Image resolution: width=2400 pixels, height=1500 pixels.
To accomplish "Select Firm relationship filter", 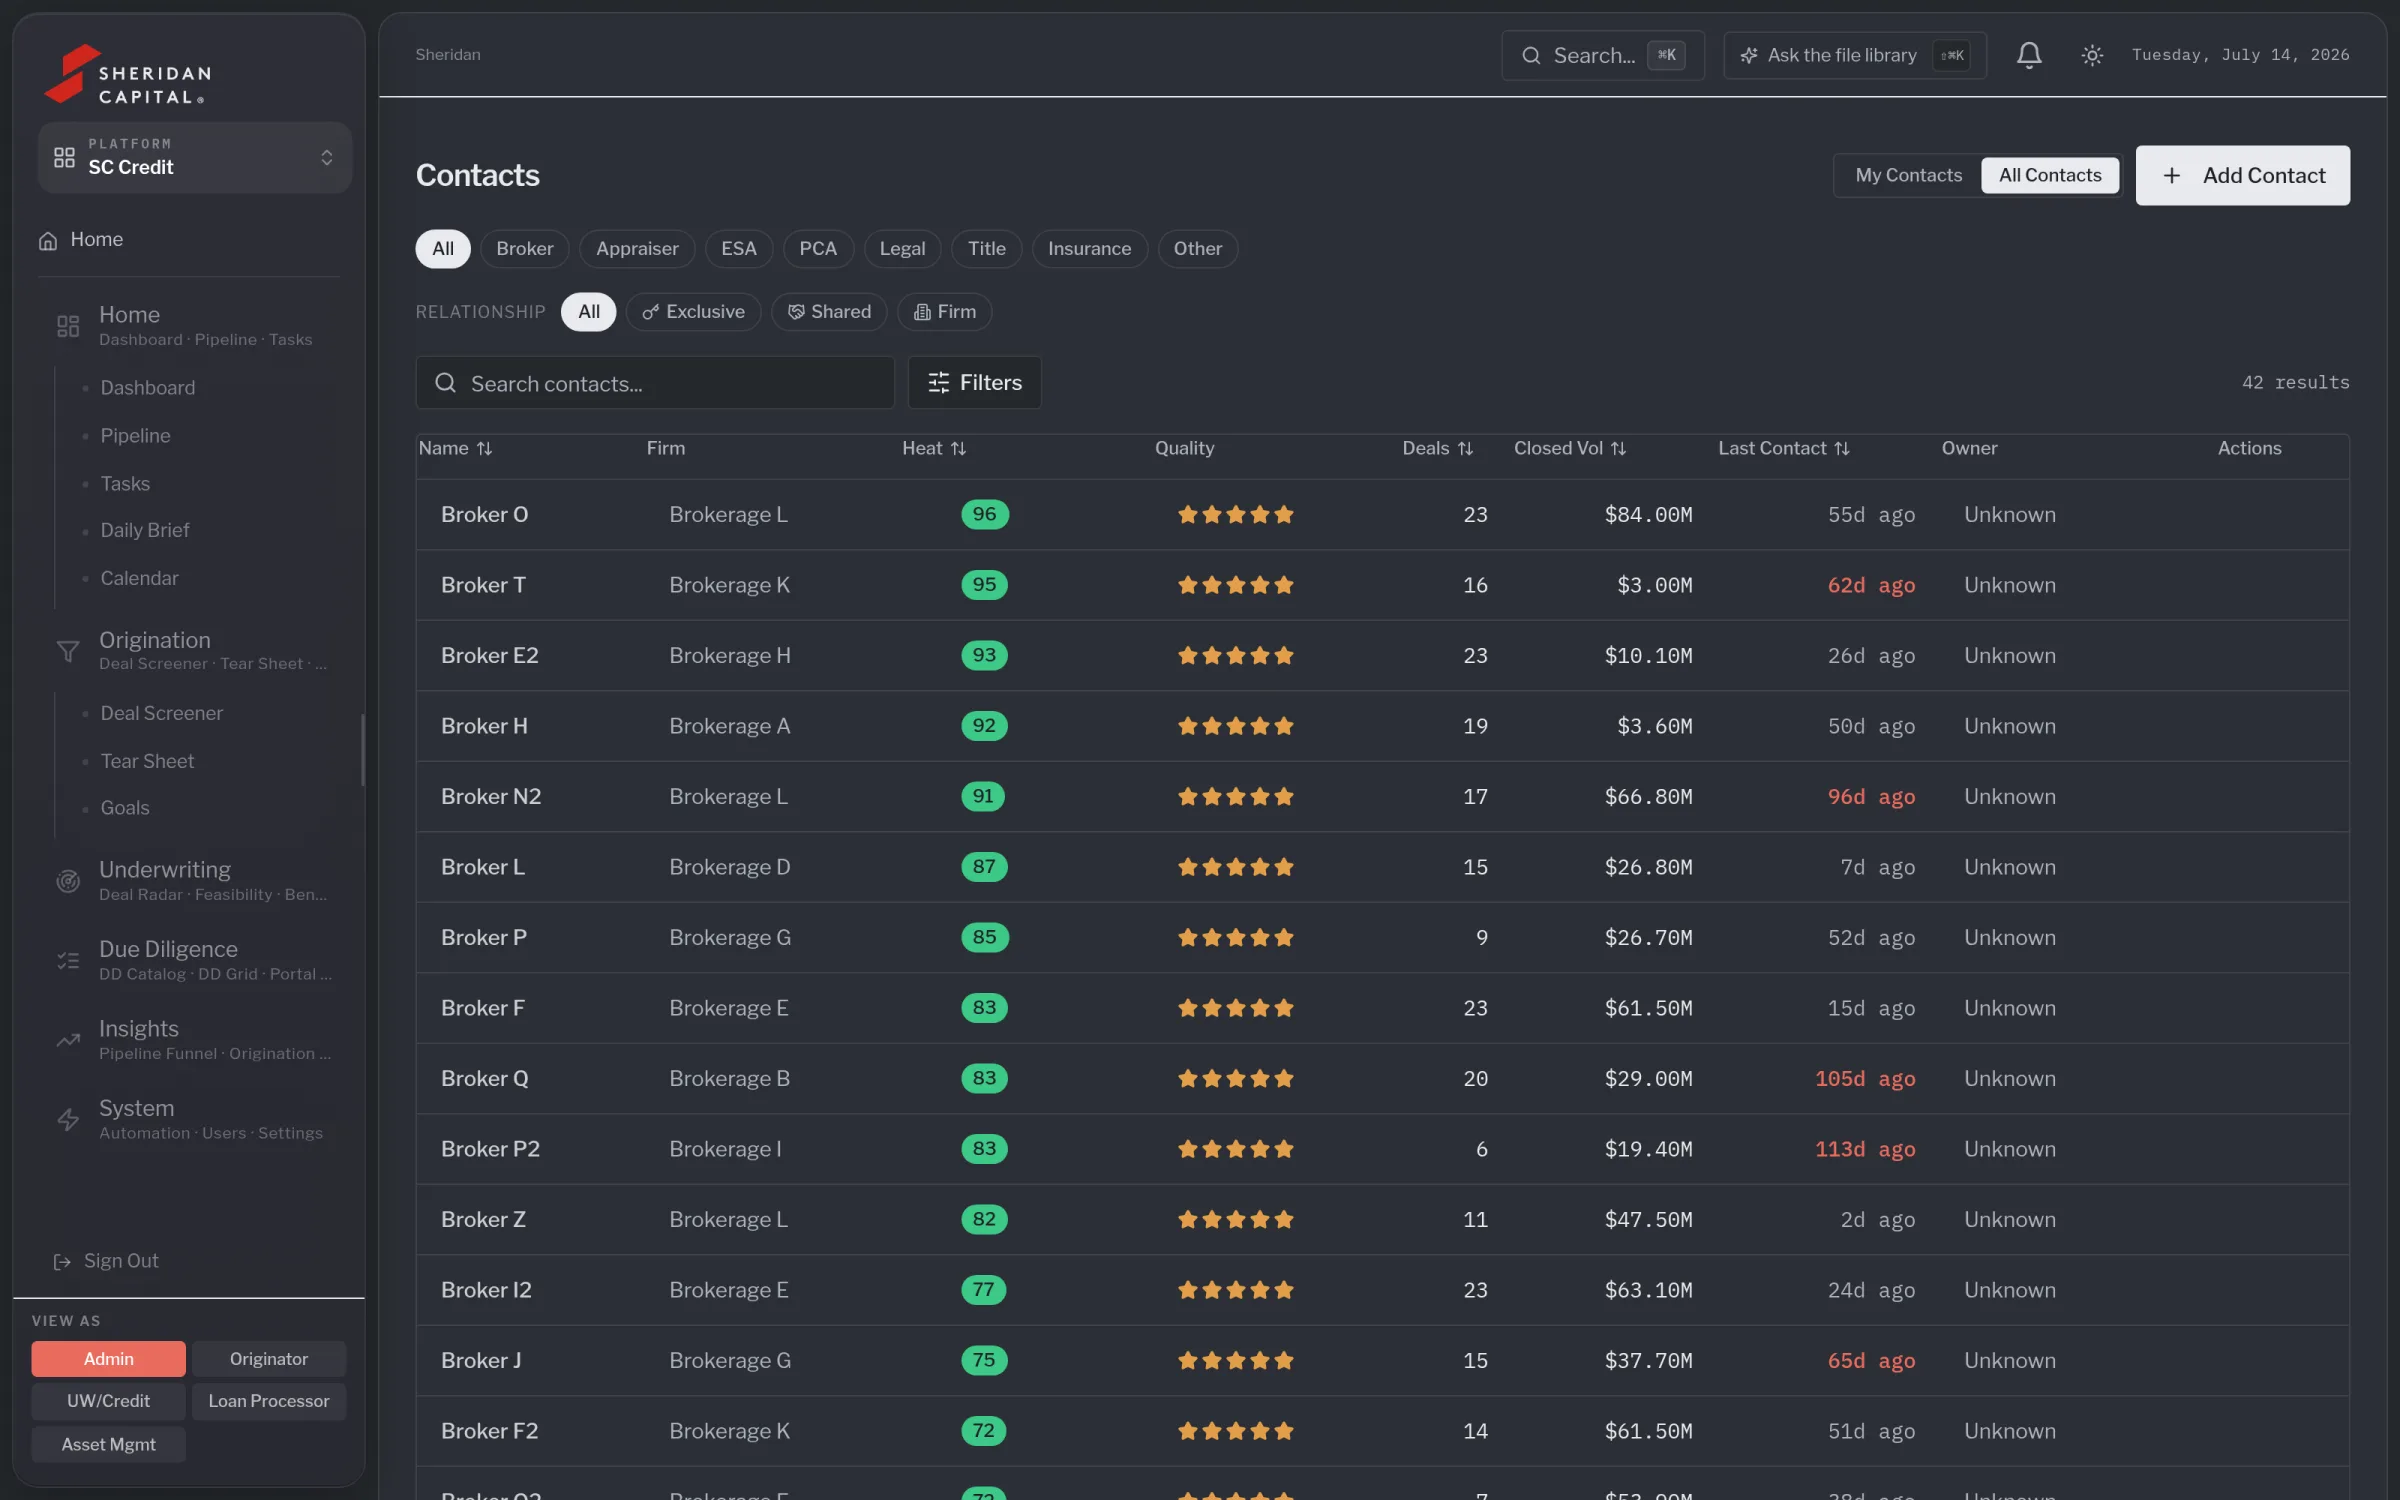I will click(x=944, y=312).
